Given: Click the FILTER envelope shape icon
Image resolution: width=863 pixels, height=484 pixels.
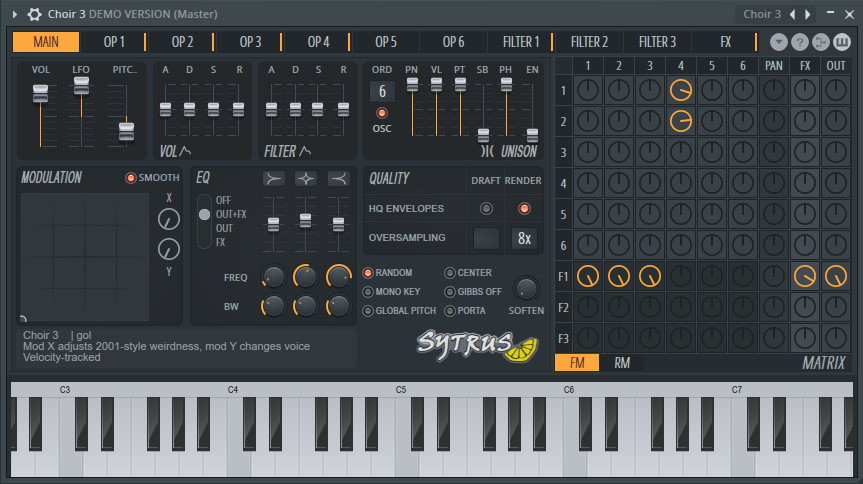Looking at the screenshot, I should tap(304, 150).
